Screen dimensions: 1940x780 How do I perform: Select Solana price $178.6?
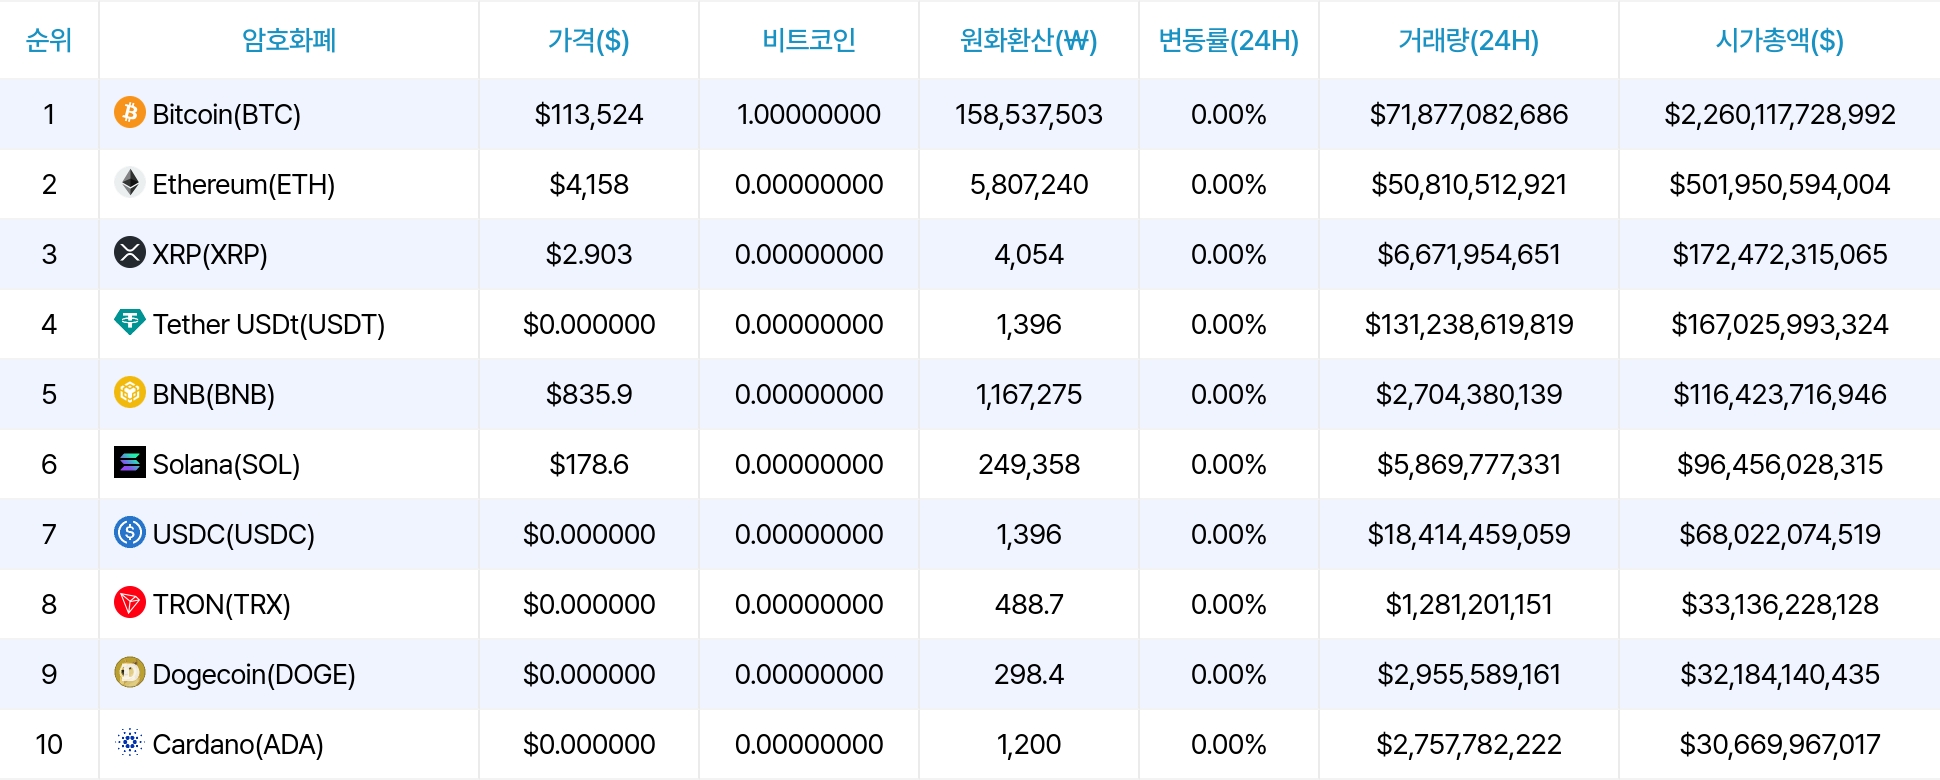click(x=589, y=464)
